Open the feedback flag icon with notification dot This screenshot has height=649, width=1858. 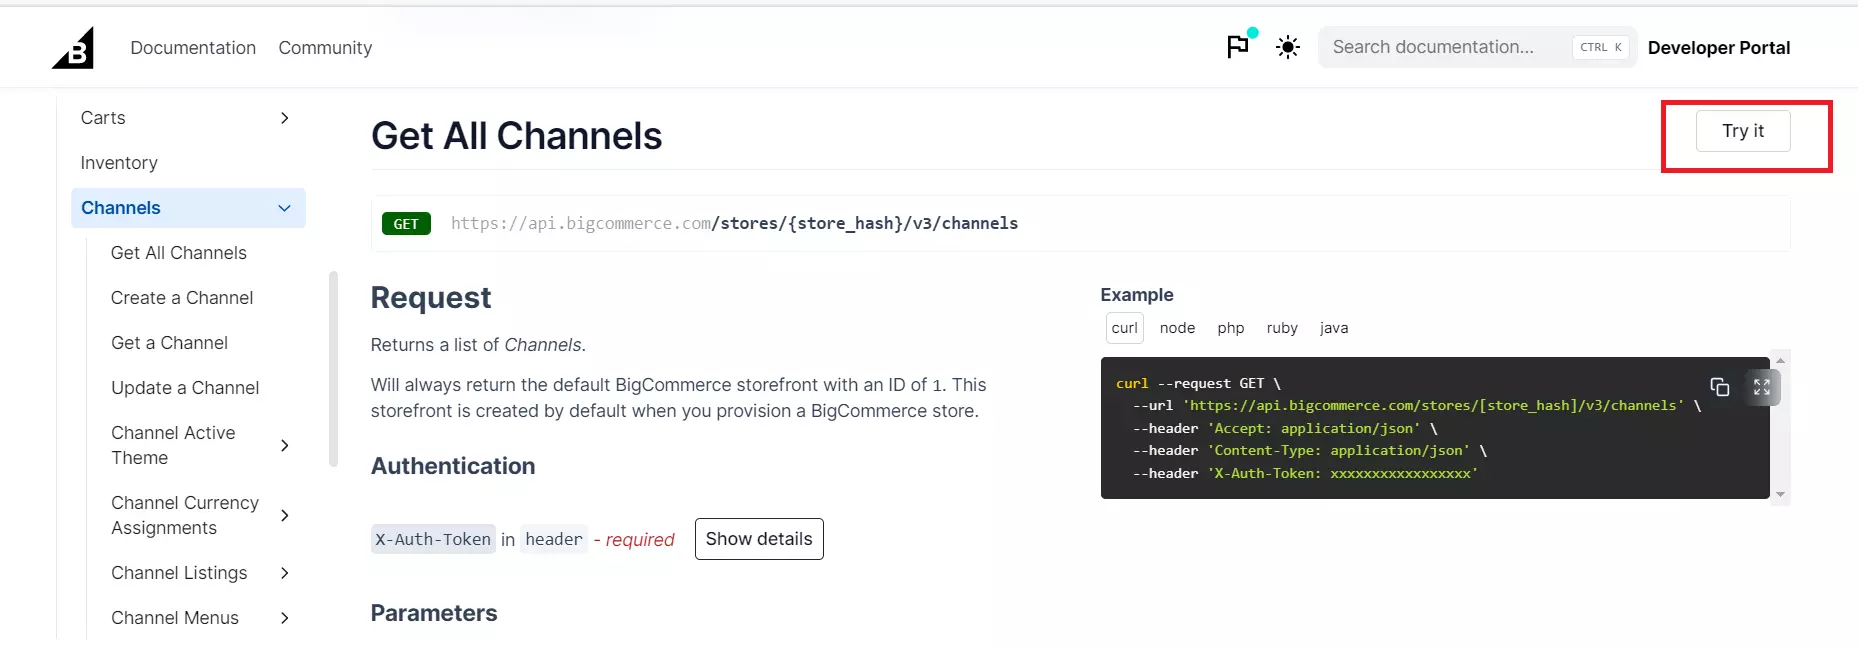pos(1237,46)
